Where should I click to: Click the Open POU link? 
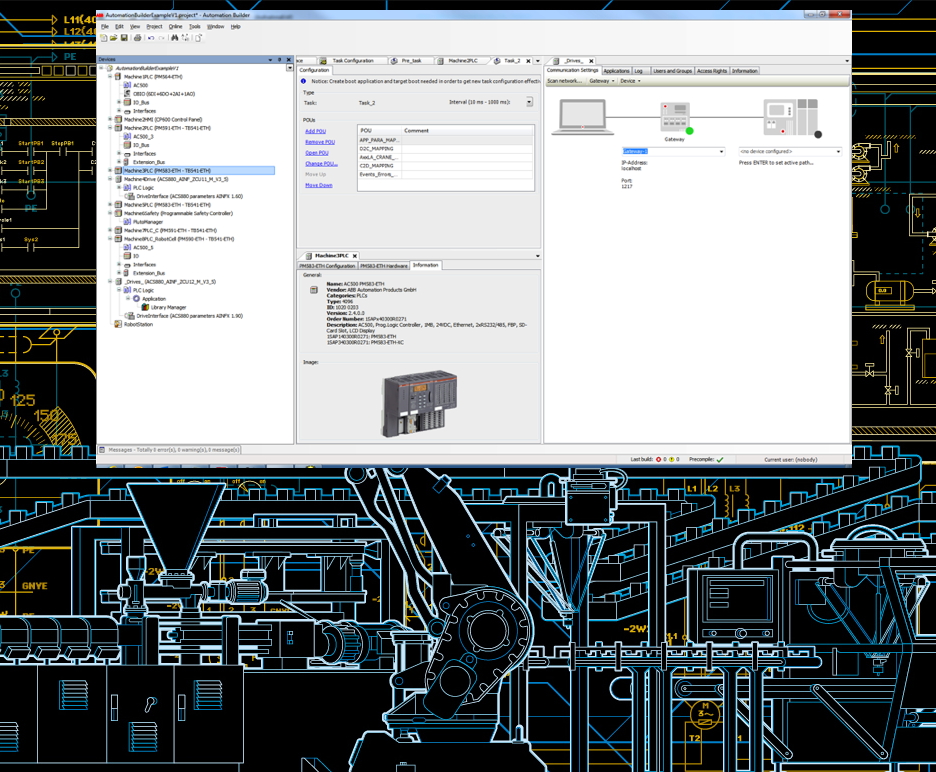click(317, 153)
